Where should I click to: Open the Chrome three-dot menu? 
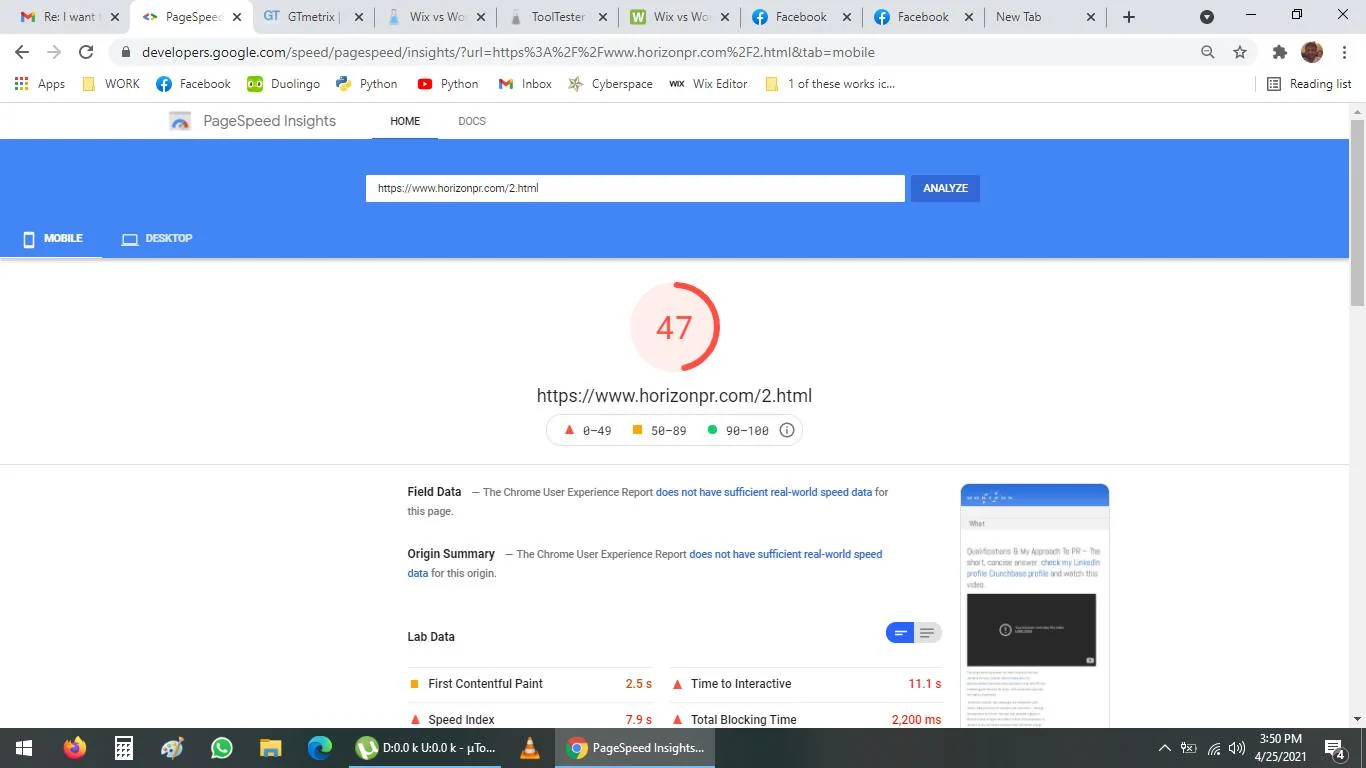click(x=1343, y=52)
